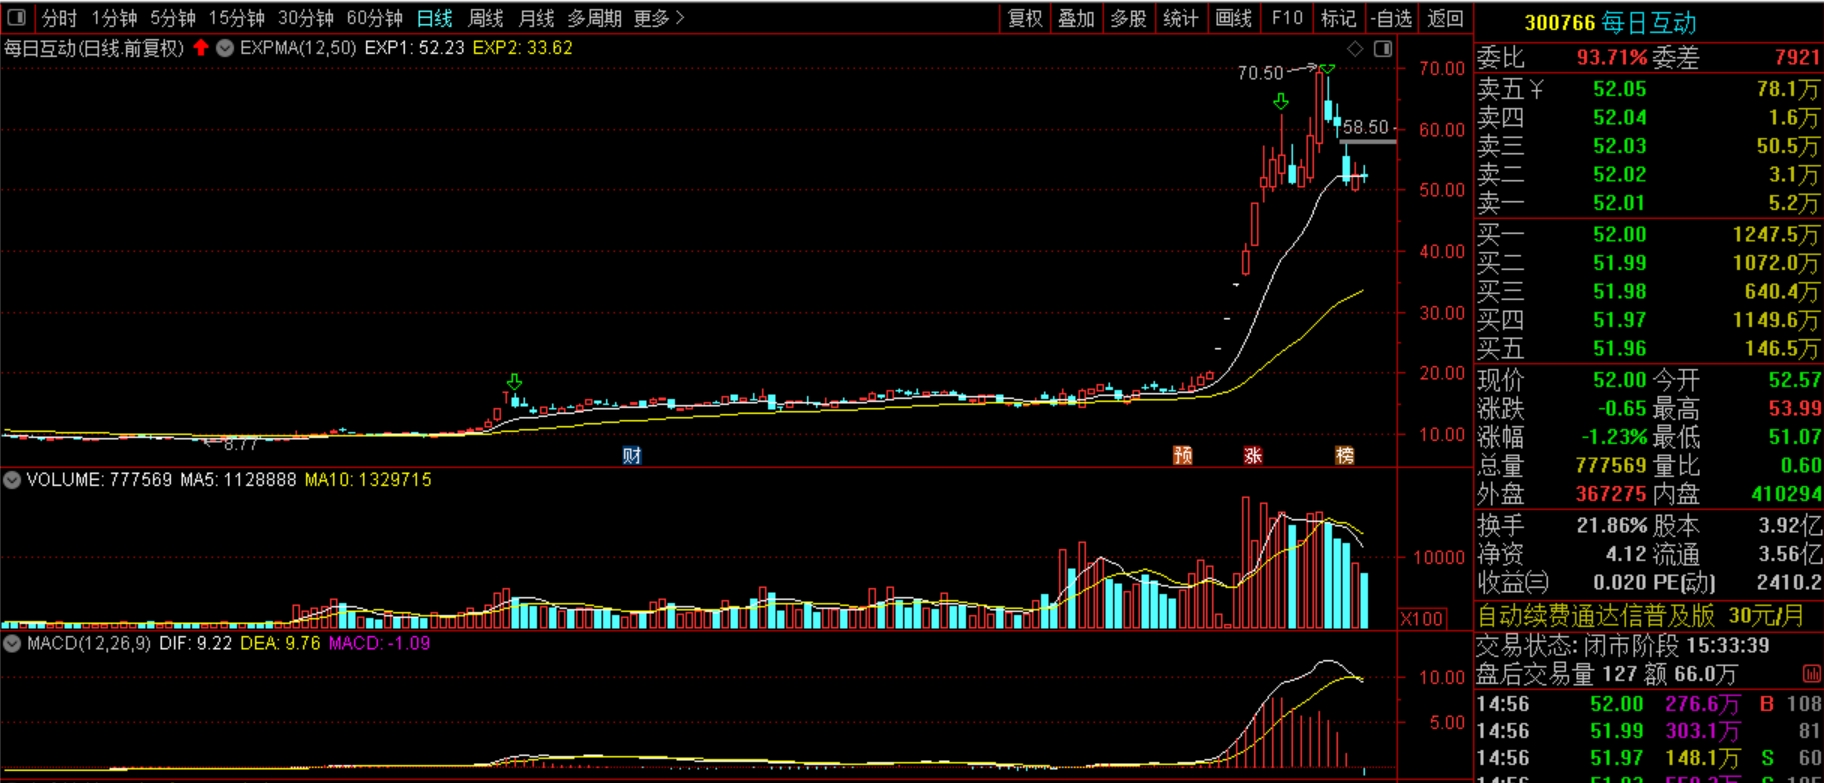Click the 换手 21.86% value
Viewport: 1824px width, 783px height.
[1611, 526]
